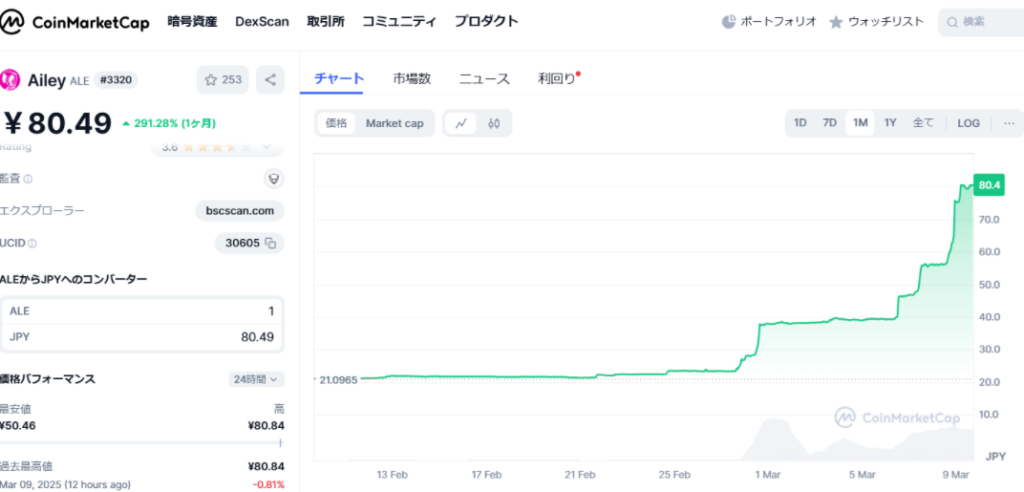Viewport: 1024px width, 492px height.
Task: Click the Ailey coin logo
Action: coord(10,80)
